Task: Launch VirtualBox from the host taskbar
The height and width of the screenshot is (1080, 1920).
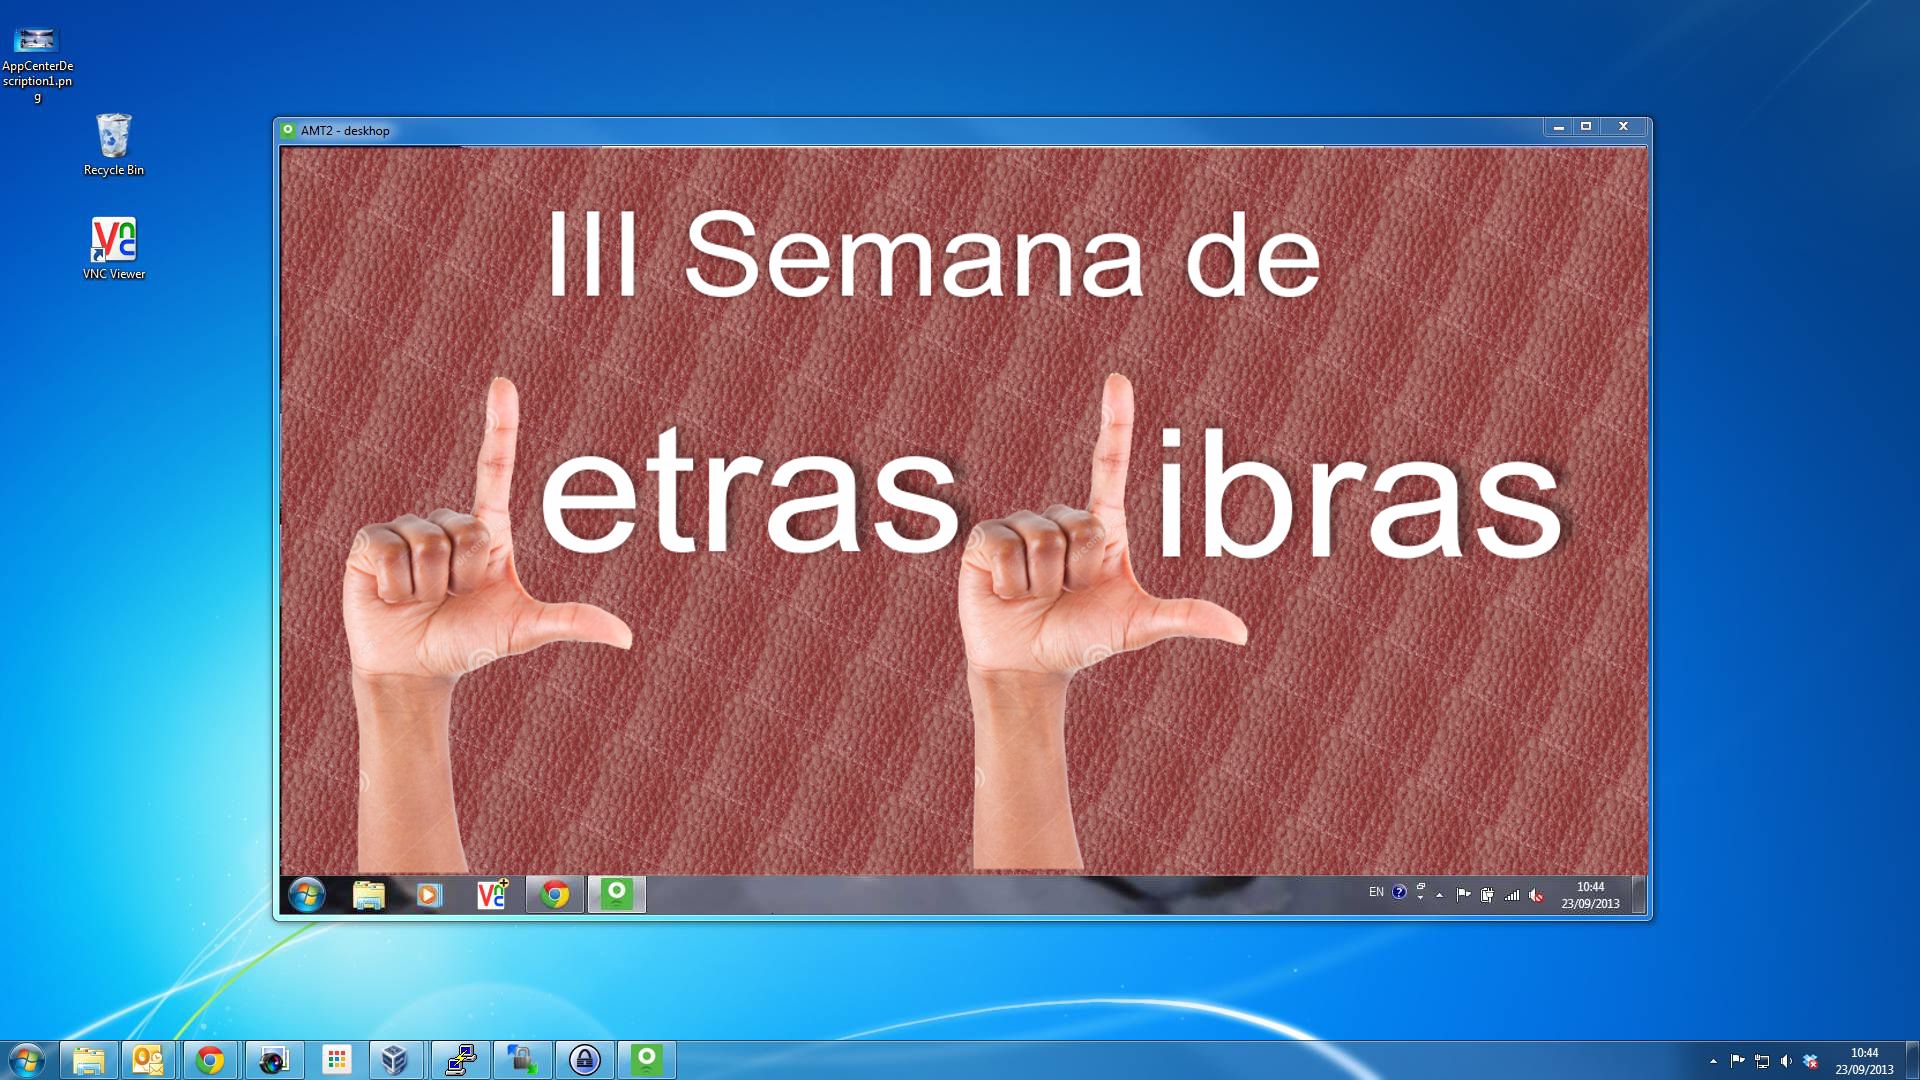Action: (395, 1060)
